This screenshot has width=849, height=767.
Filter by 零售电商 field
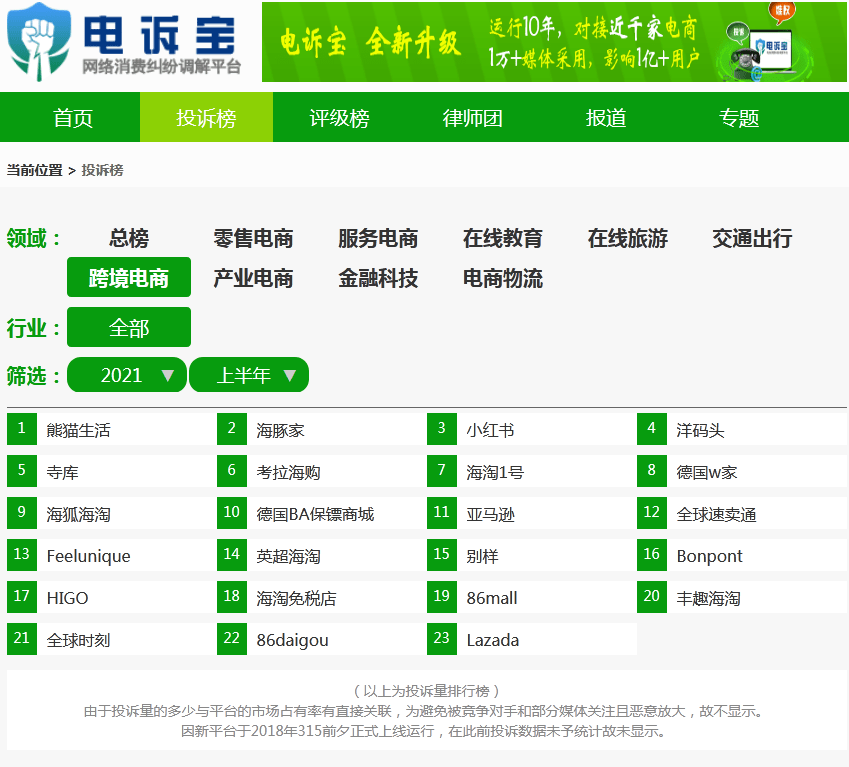click(x=253, y=238)
